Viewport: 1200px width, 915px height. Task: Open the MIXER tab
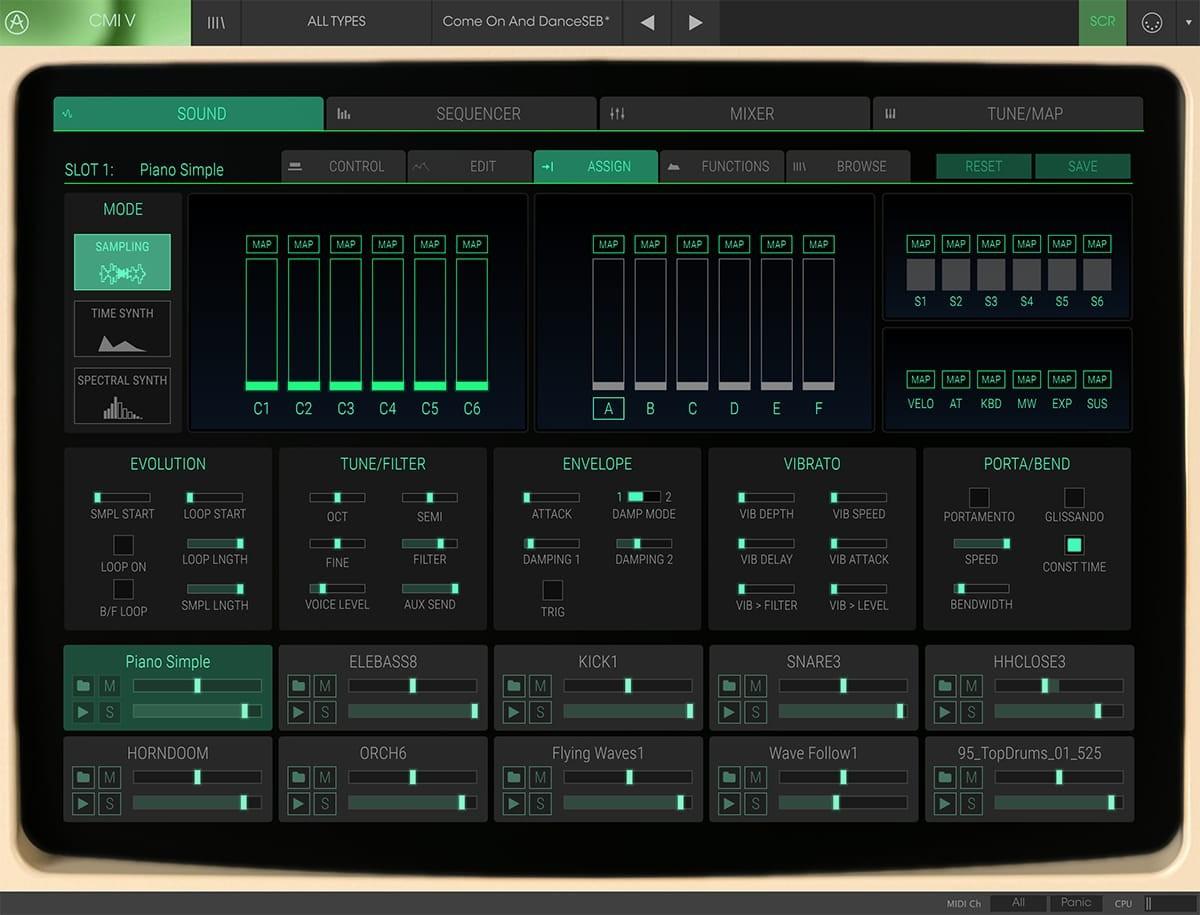tap(735, 113)
